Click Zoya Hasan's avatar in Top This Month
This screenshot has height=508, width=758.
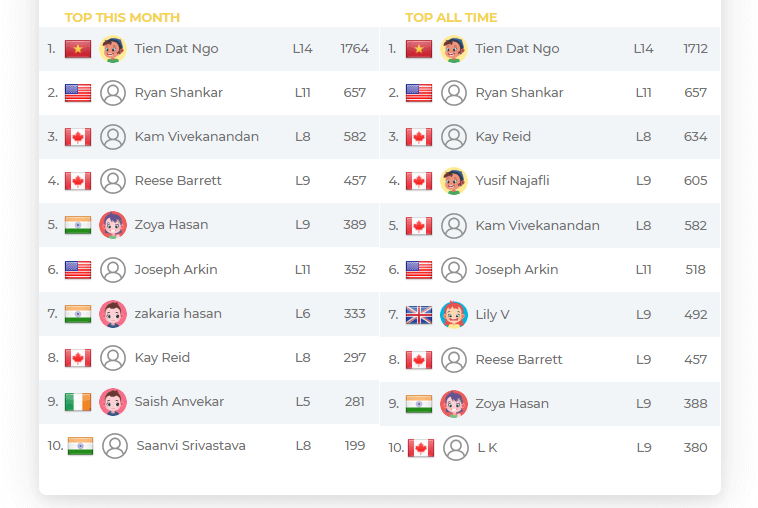113,225
